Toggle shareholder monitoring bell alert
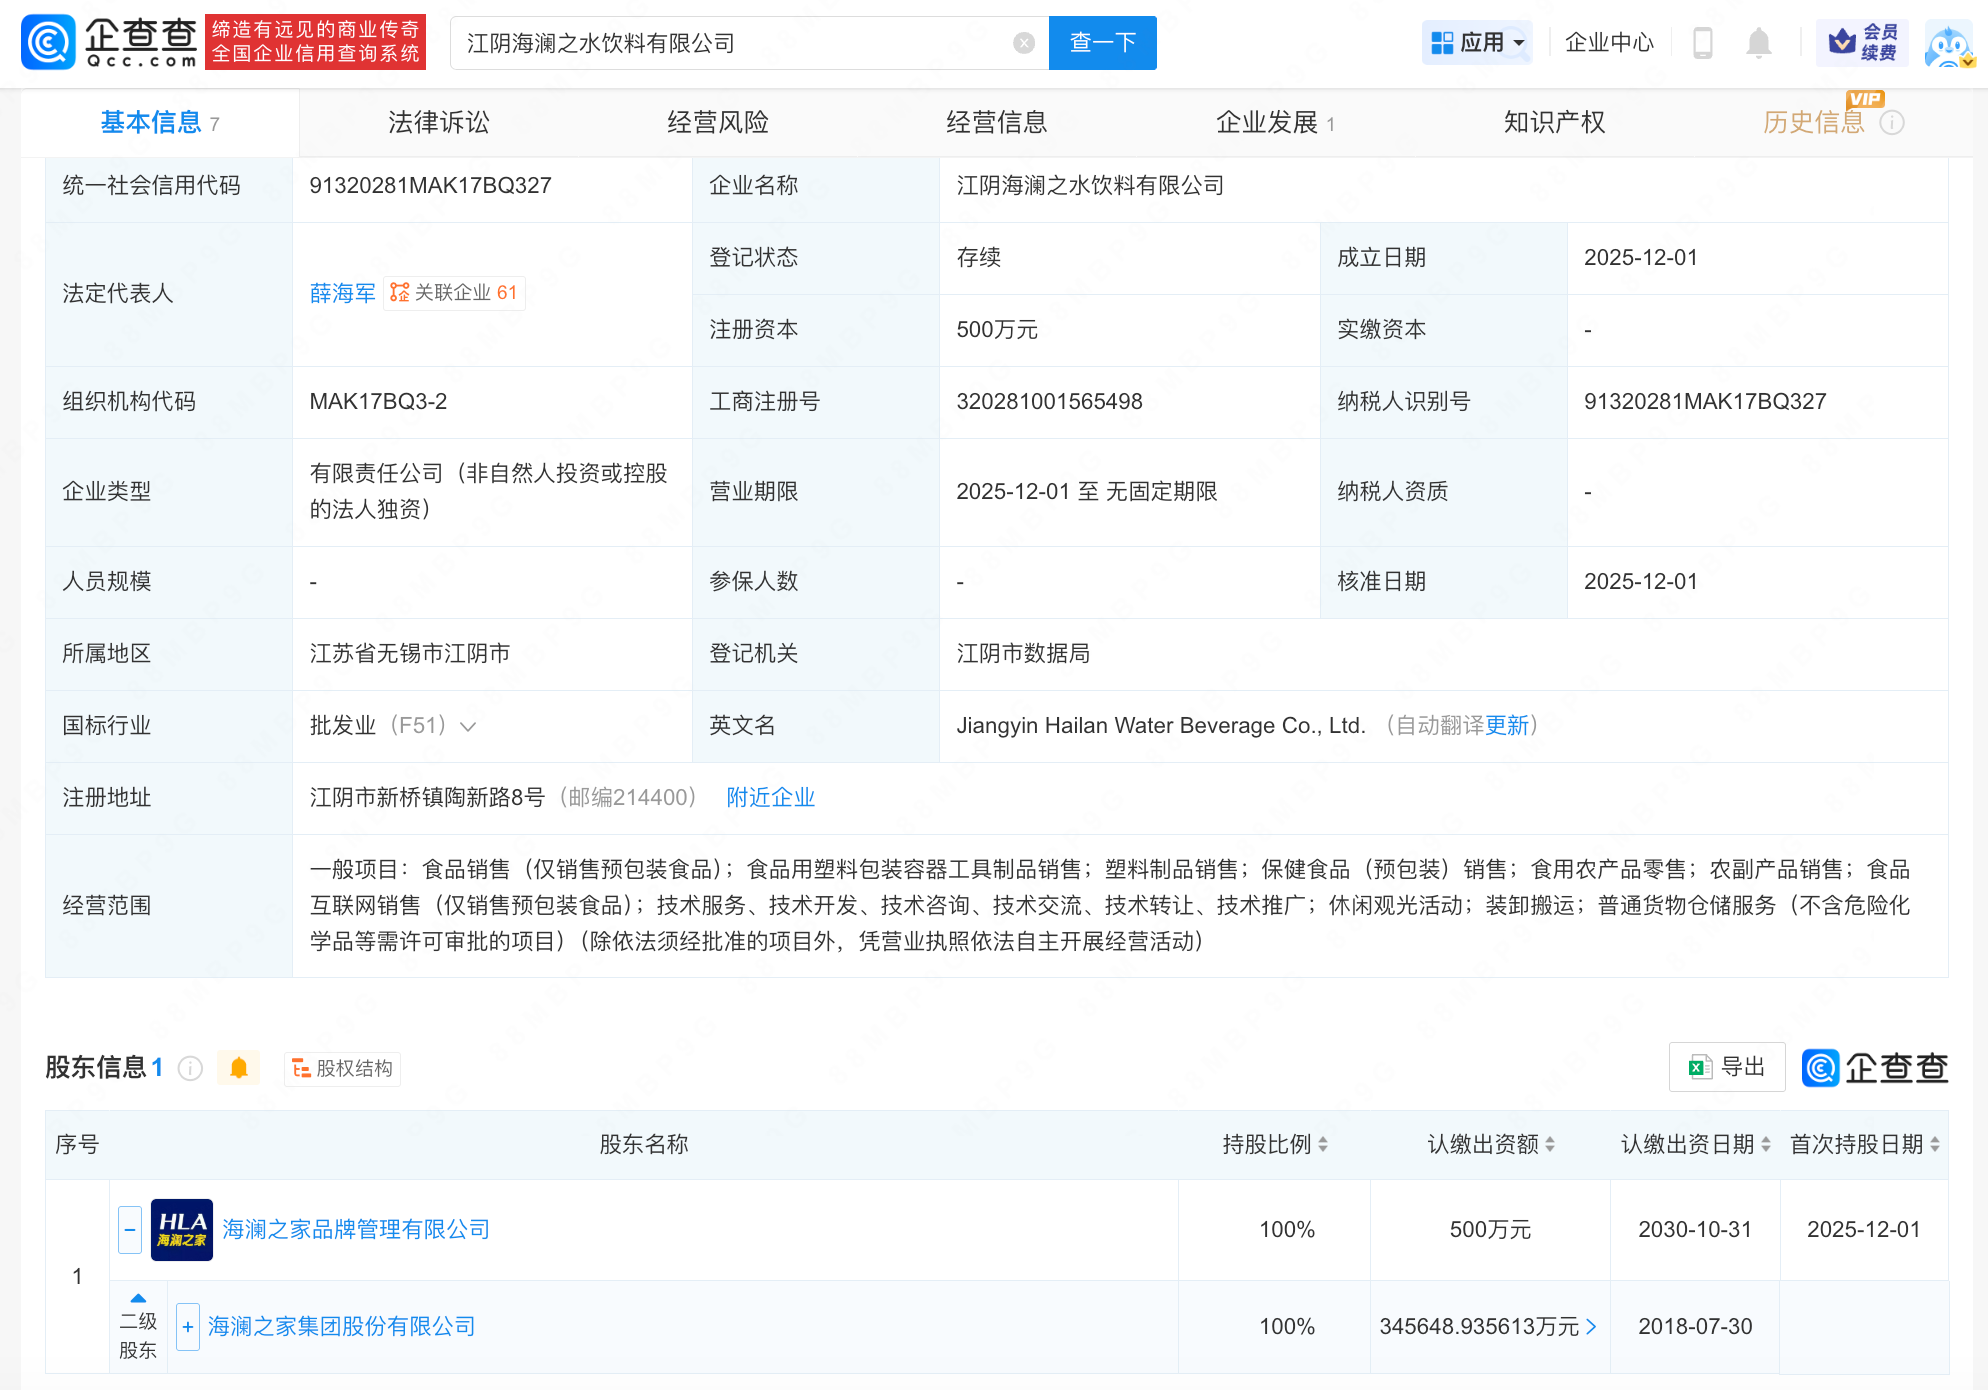The height and width of the screenshot is (1390, 1988). pyautogui.click(x=239, y=1069)
